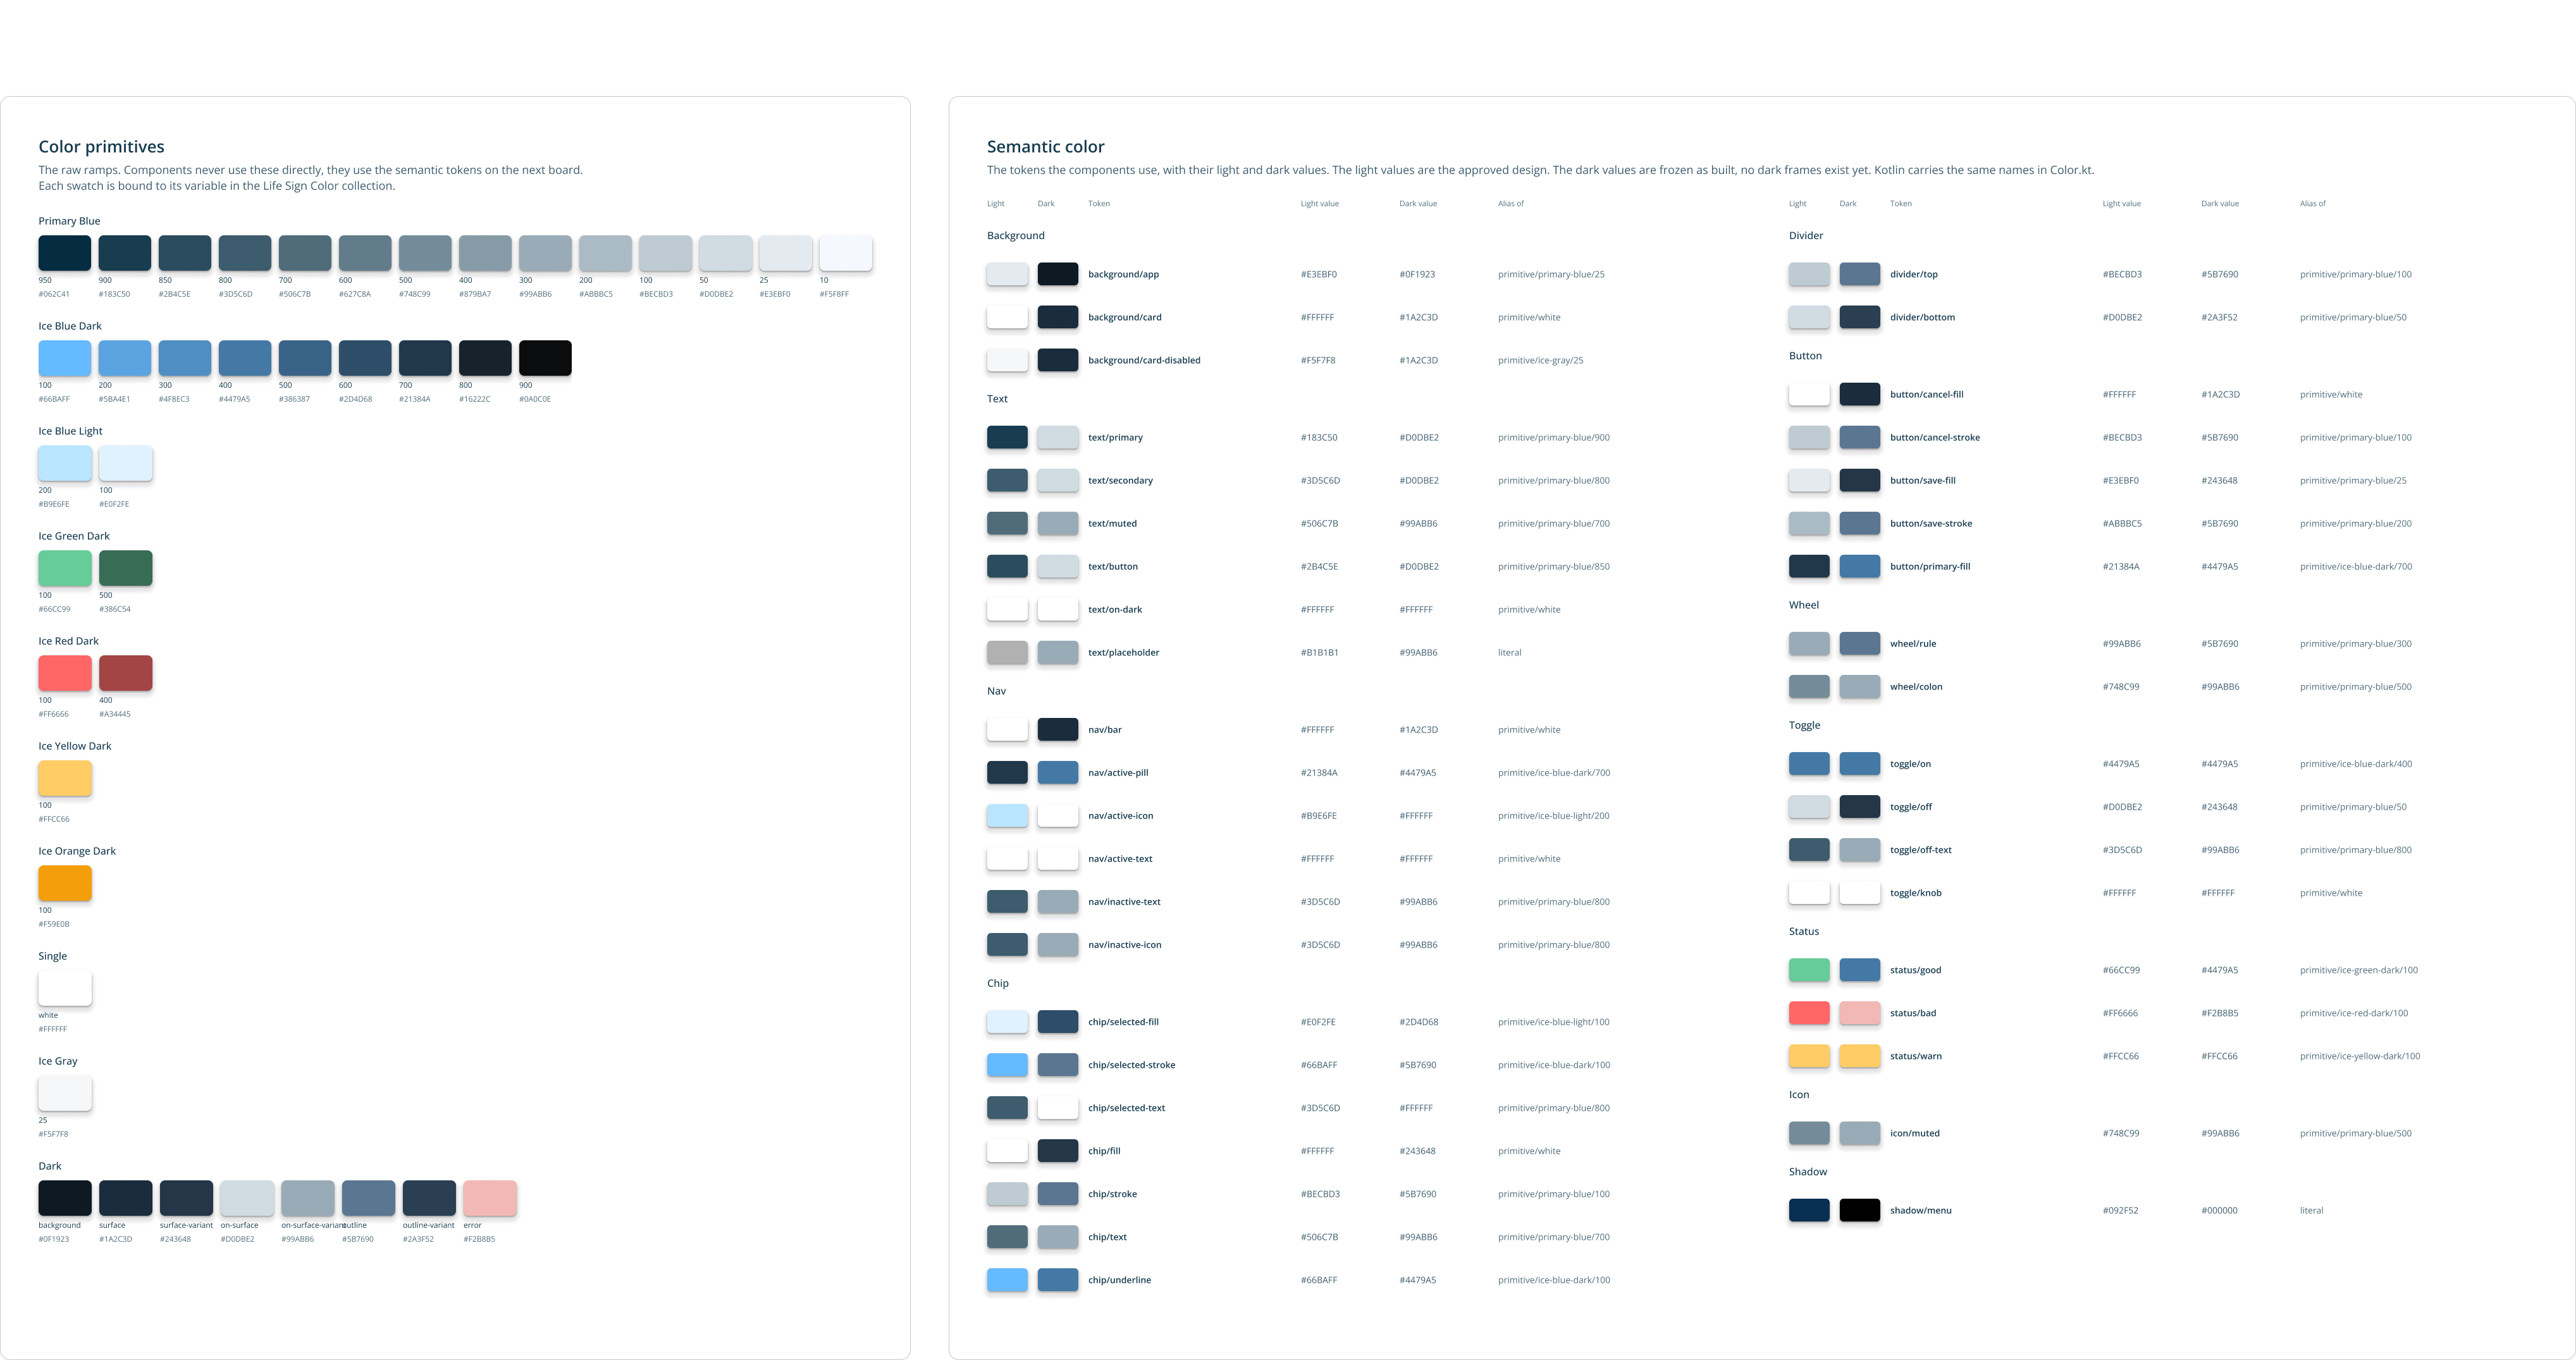Select the Ice Orange Dark 100 swatch

pos(65,883)
